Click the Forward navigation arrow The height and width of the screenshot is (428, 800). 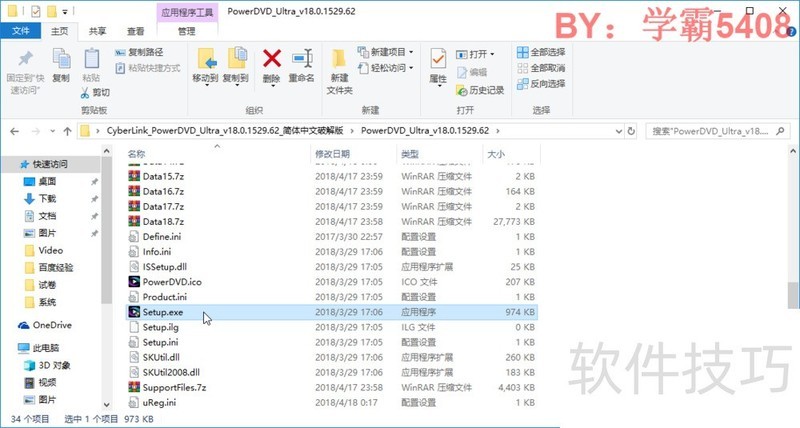pos(35,131)
